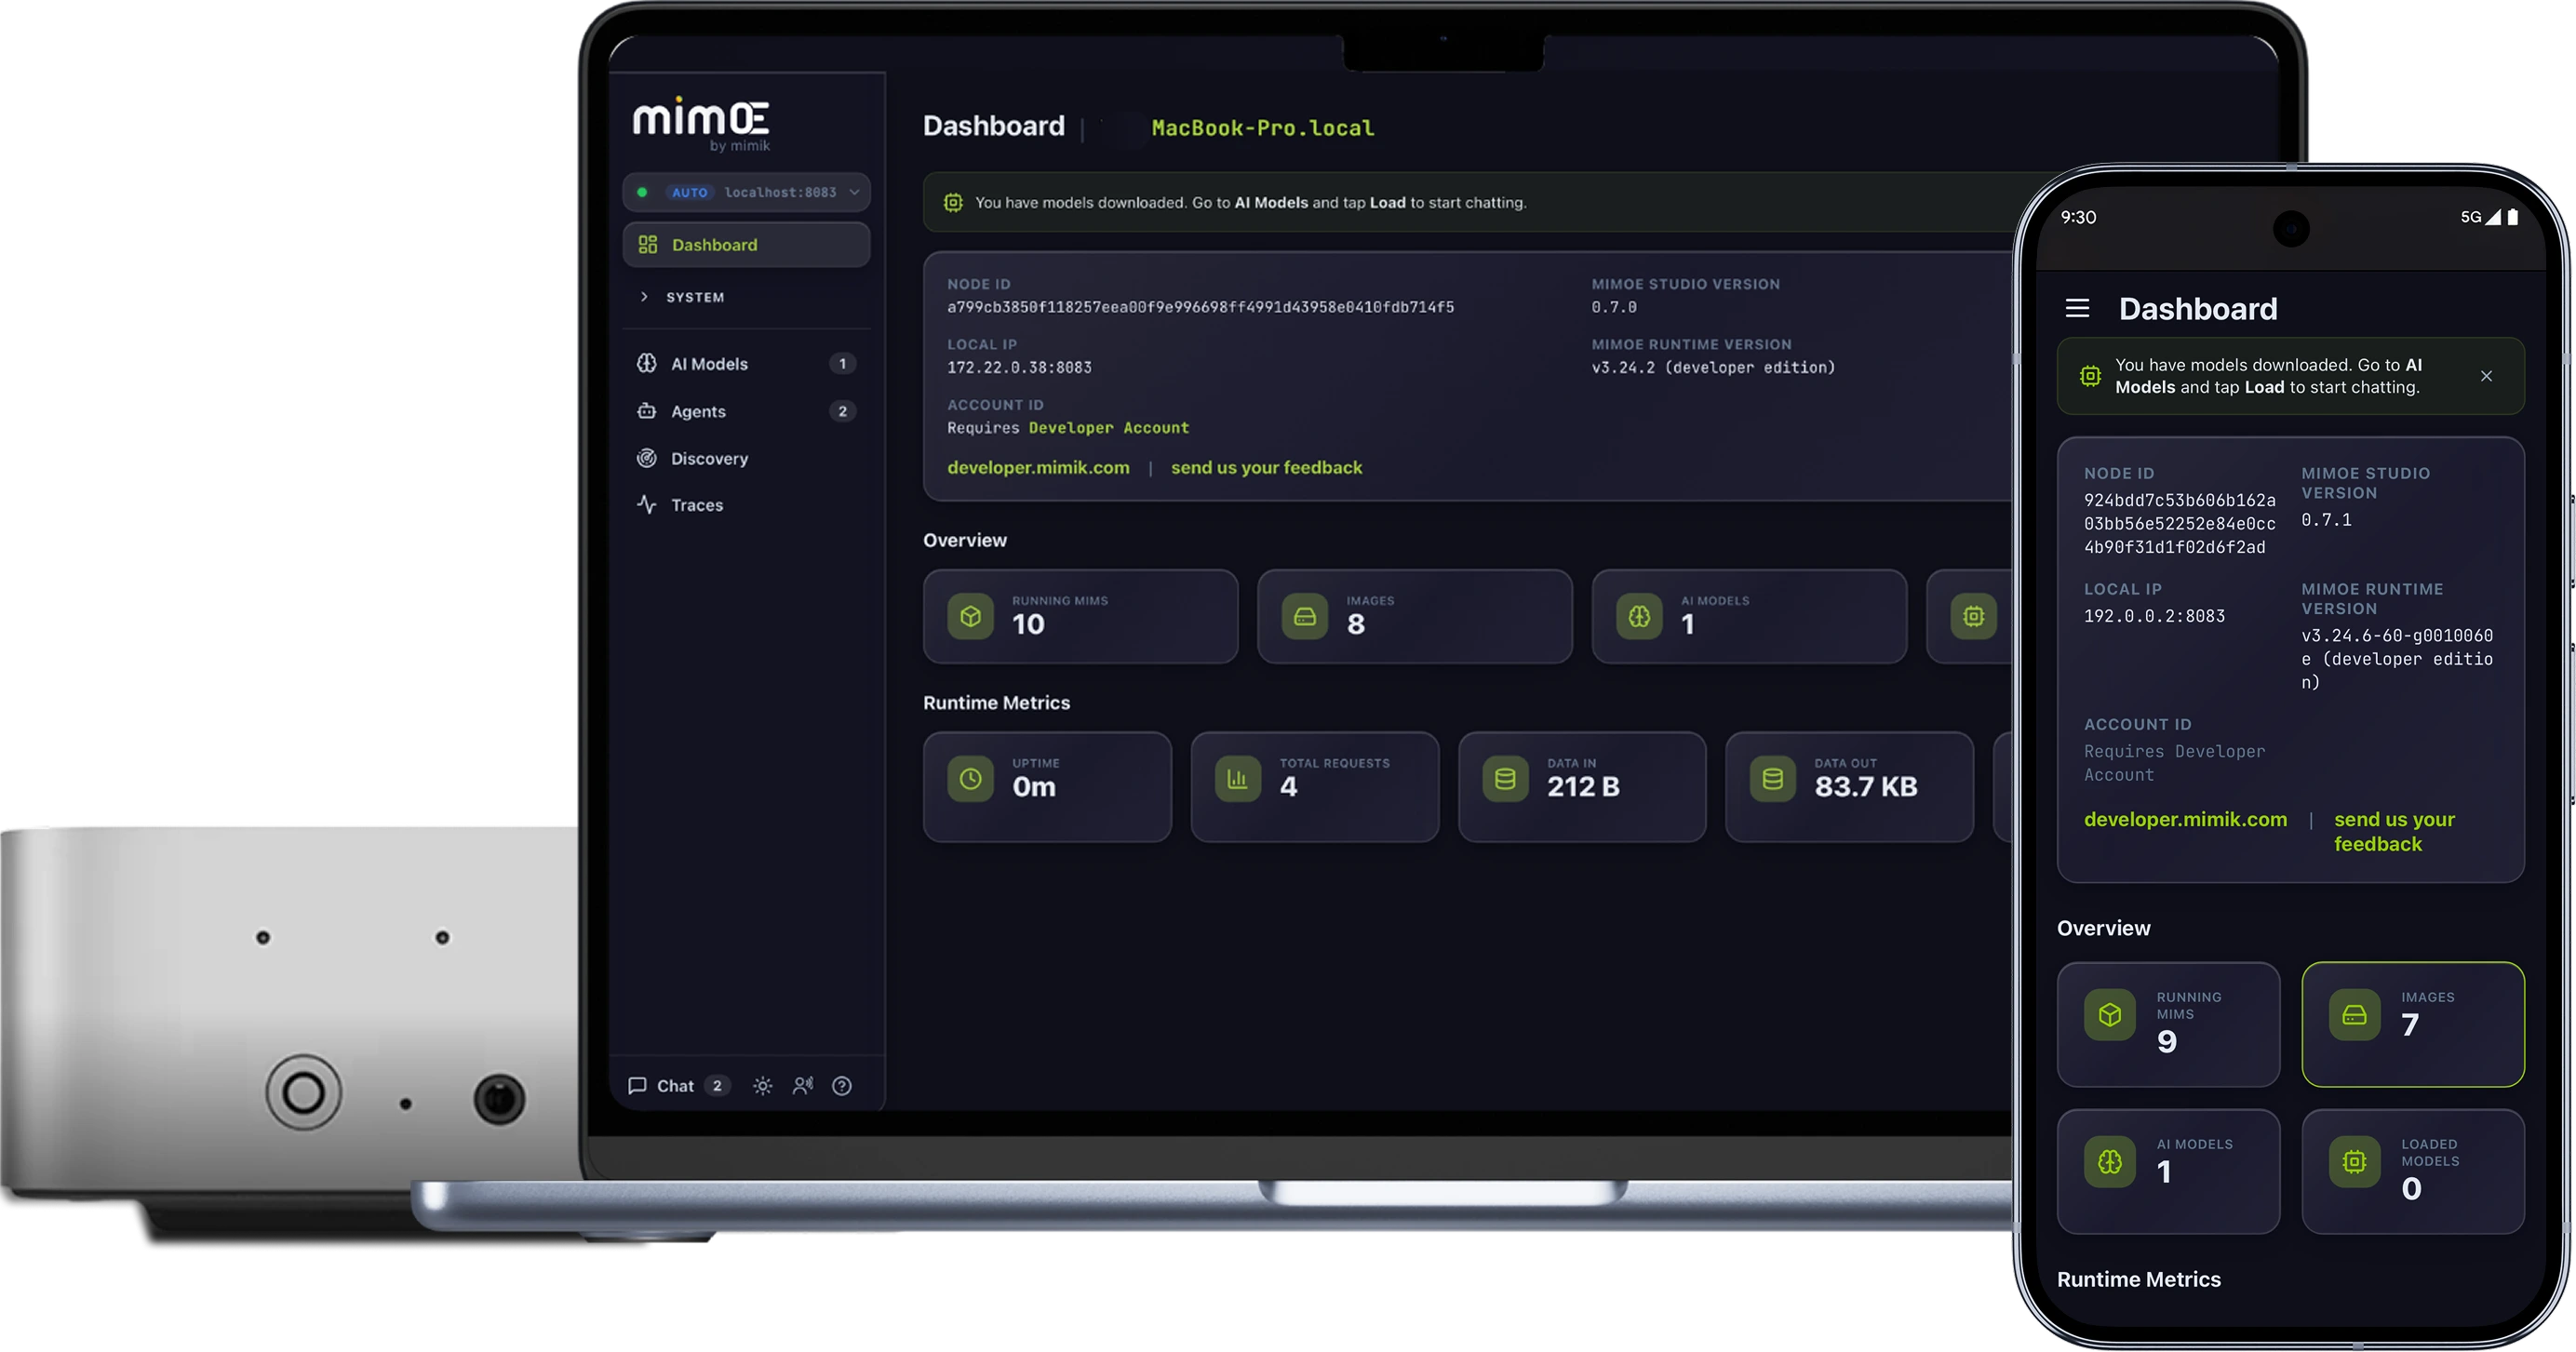Click the Agents count badge 2
Viewport: 2576px width, 1352px height.
pyautogui.click(x=842, y=411)
